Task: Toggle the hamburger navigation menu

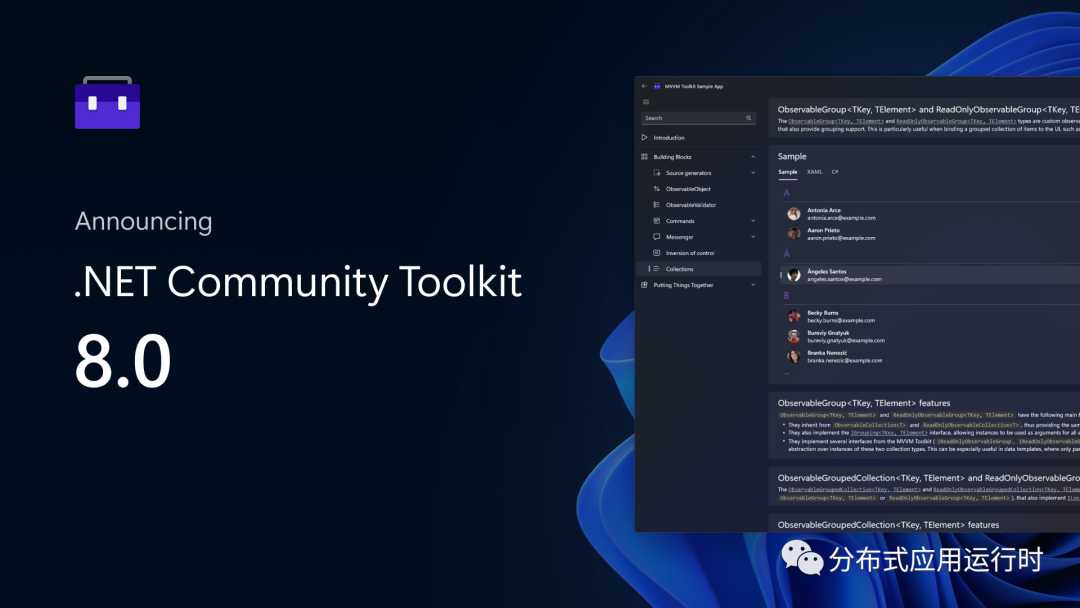Action: [646, 102]
